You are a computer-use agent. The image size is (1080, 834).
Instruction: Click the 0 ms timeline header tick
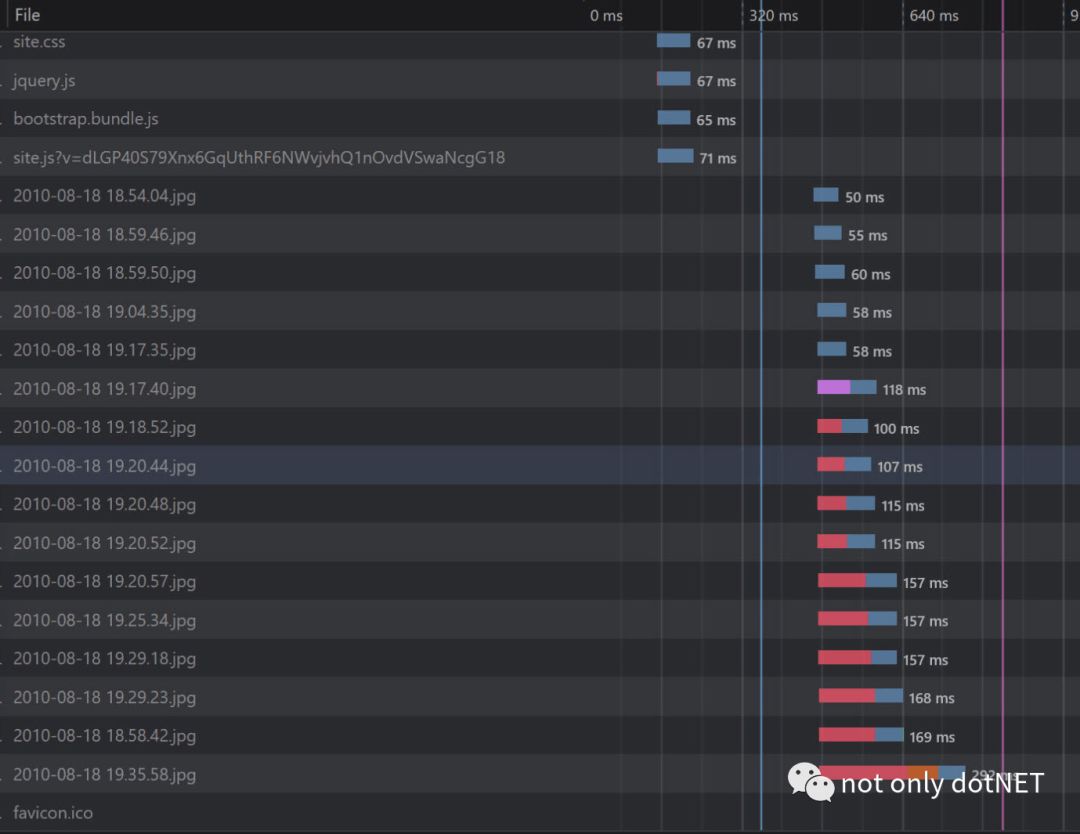click(x=606, y=15)
